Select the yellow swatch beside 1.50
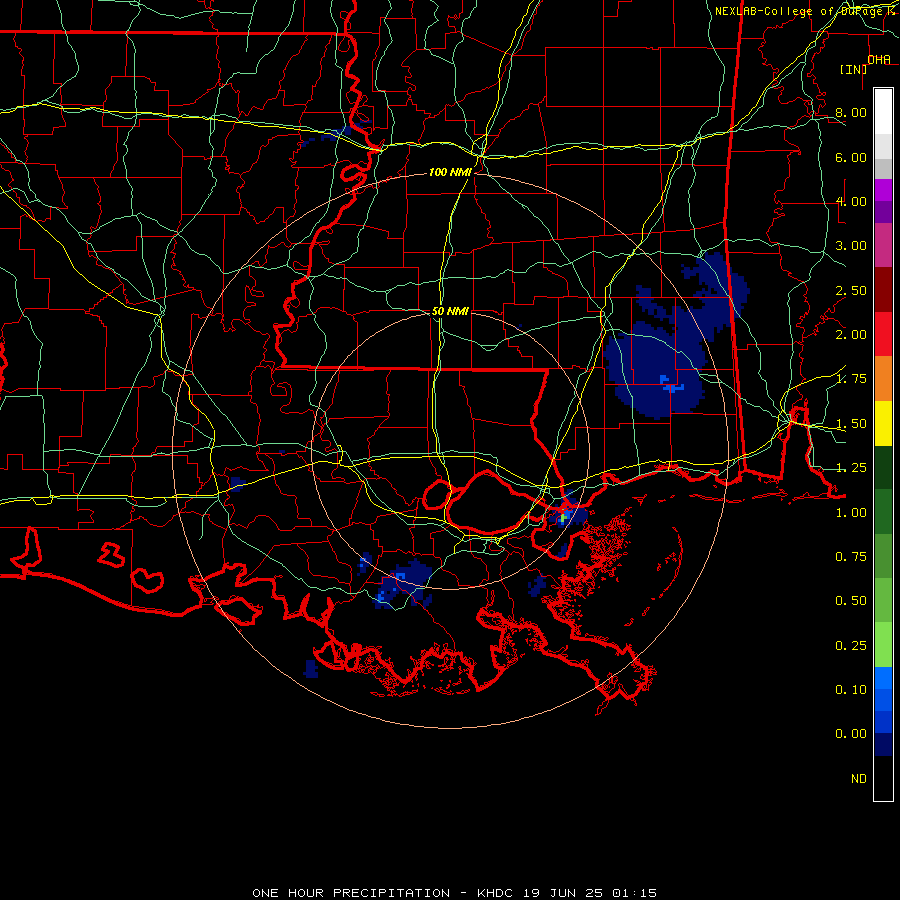Image resolution: width=900 pixels, height=900 pixels. tap(883, 423)
